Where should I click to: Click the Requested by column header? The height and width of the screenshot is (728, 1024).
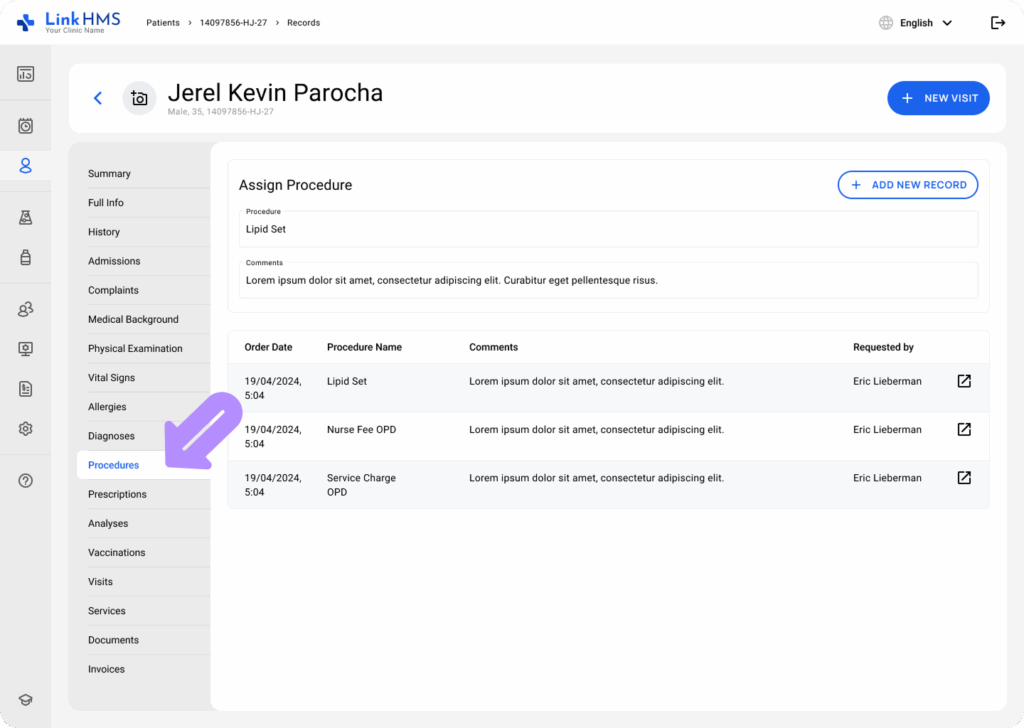tap(883, 347)
